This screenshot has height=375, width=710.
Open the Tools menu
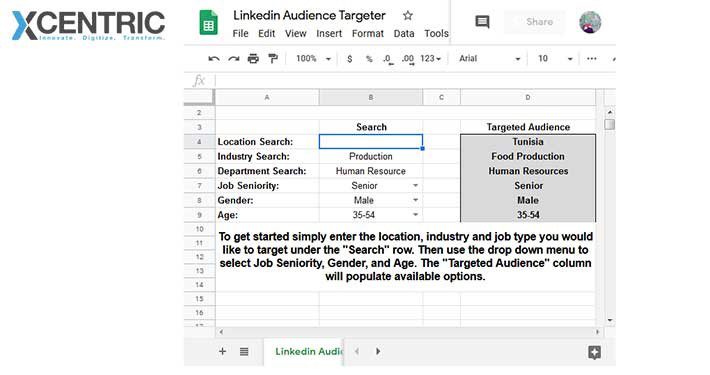click(436, 34)
